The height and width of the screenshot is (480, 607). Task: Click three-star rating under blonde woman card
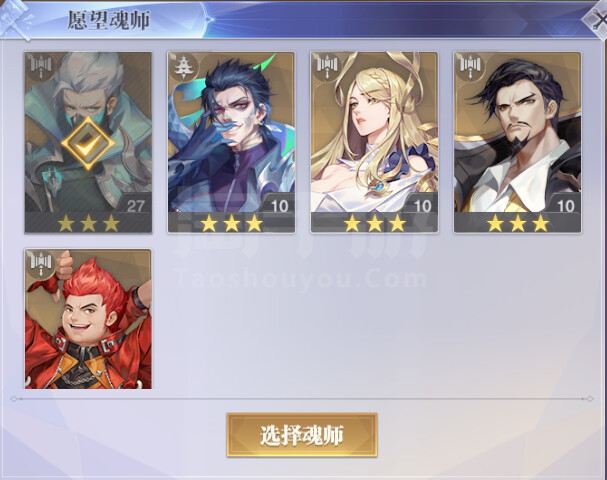pos(375,223)
